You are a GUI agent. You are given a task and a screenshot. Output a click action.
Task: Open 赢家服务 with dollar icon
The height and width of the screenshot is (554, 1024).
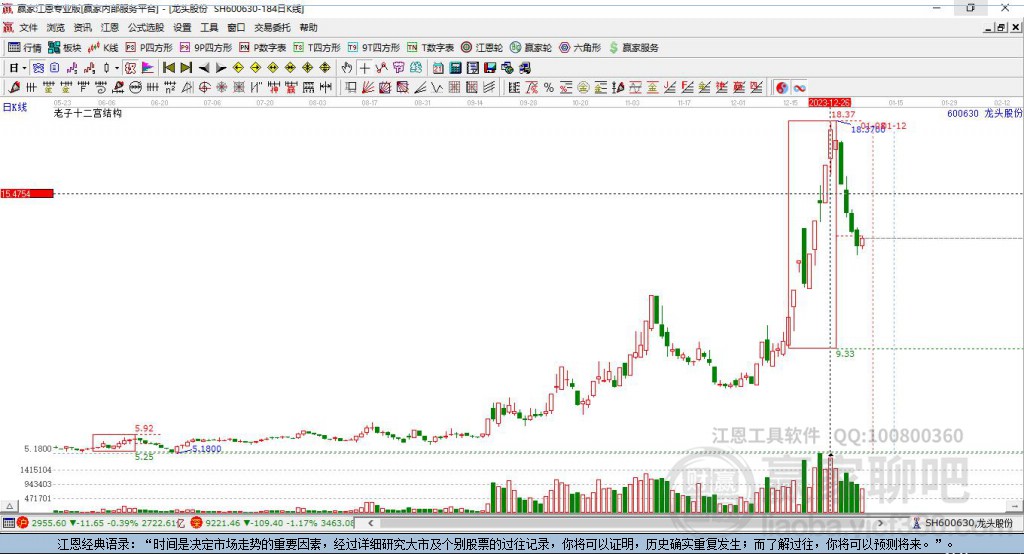point(633,48)
